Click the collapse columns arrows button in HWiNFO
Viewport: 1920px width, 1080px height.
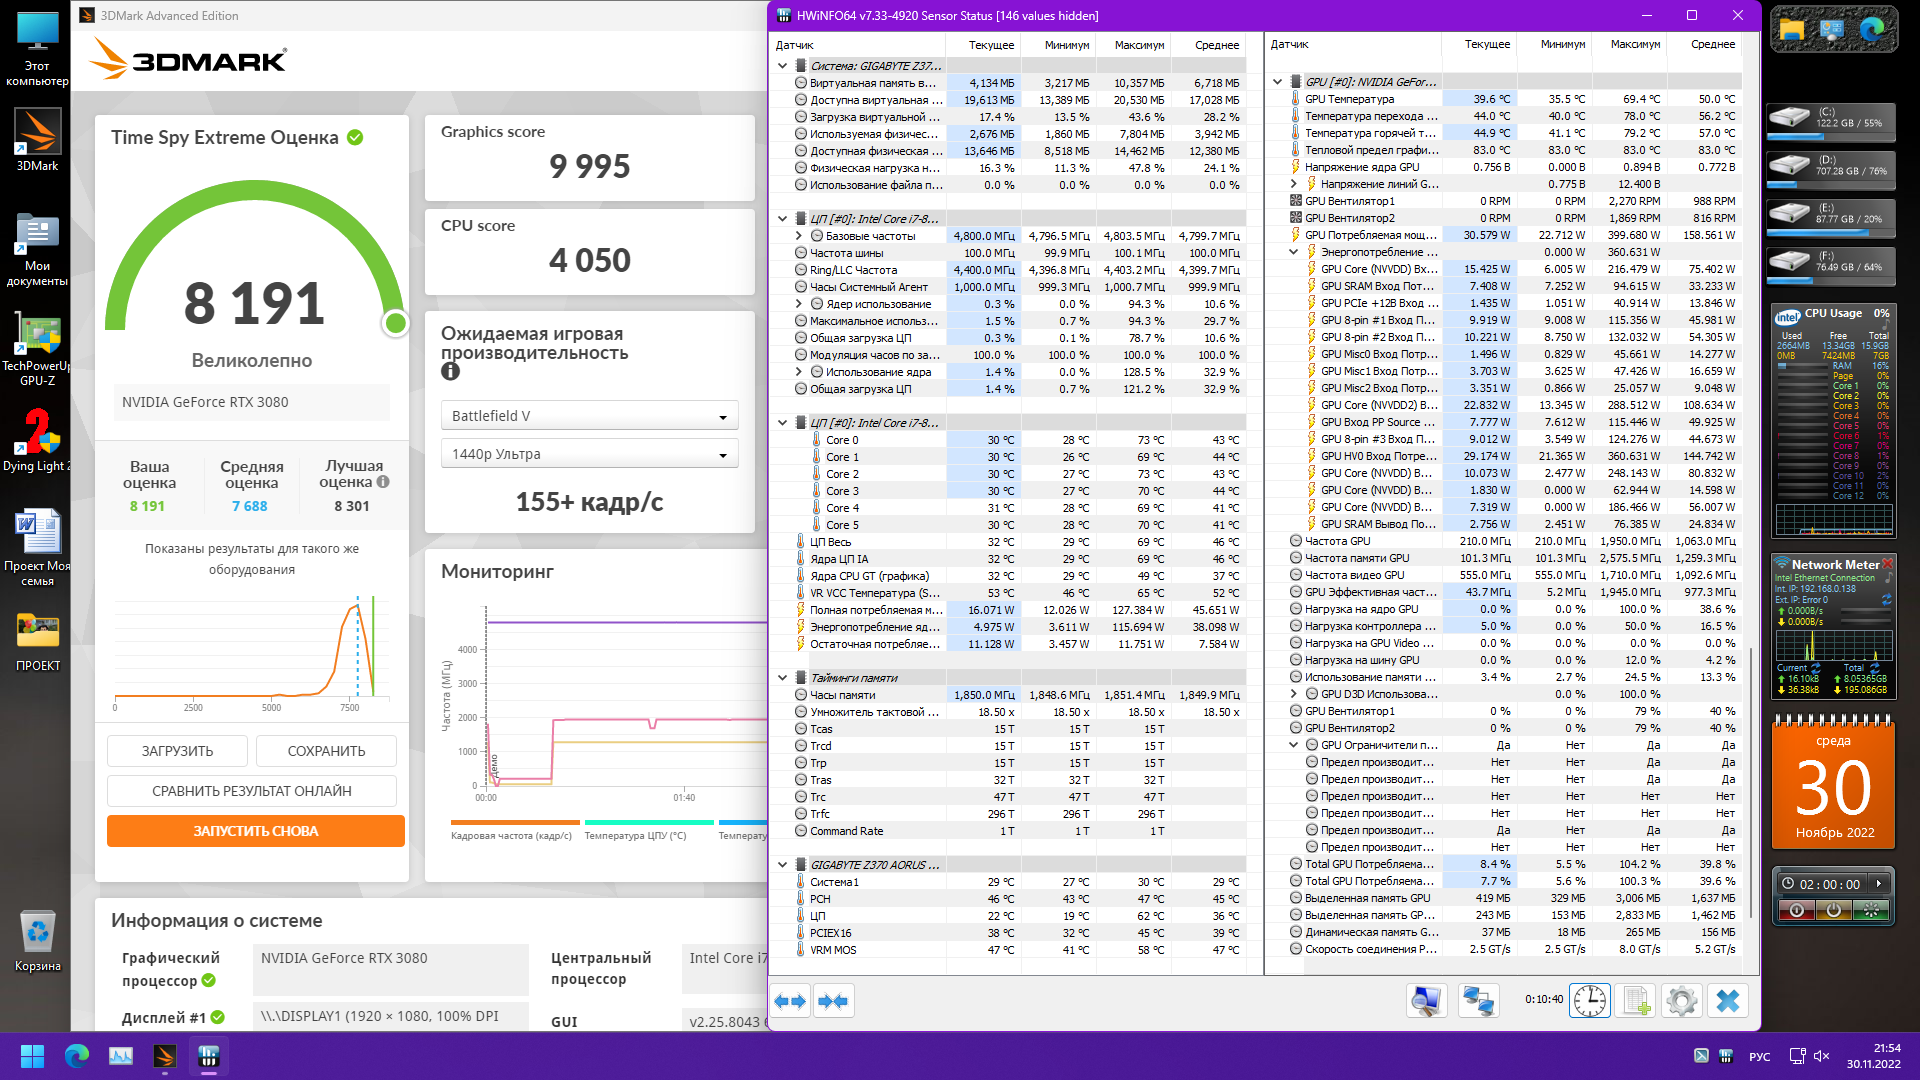(833, 1001)
